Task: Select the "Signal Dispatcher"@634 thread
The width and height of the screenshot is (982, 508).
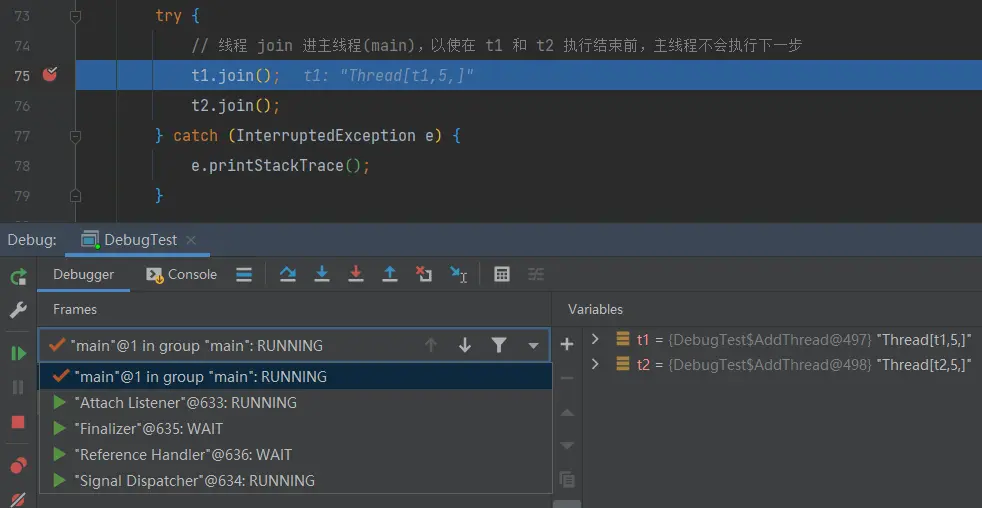Action: pyautogui.click(x=296, y=481)
